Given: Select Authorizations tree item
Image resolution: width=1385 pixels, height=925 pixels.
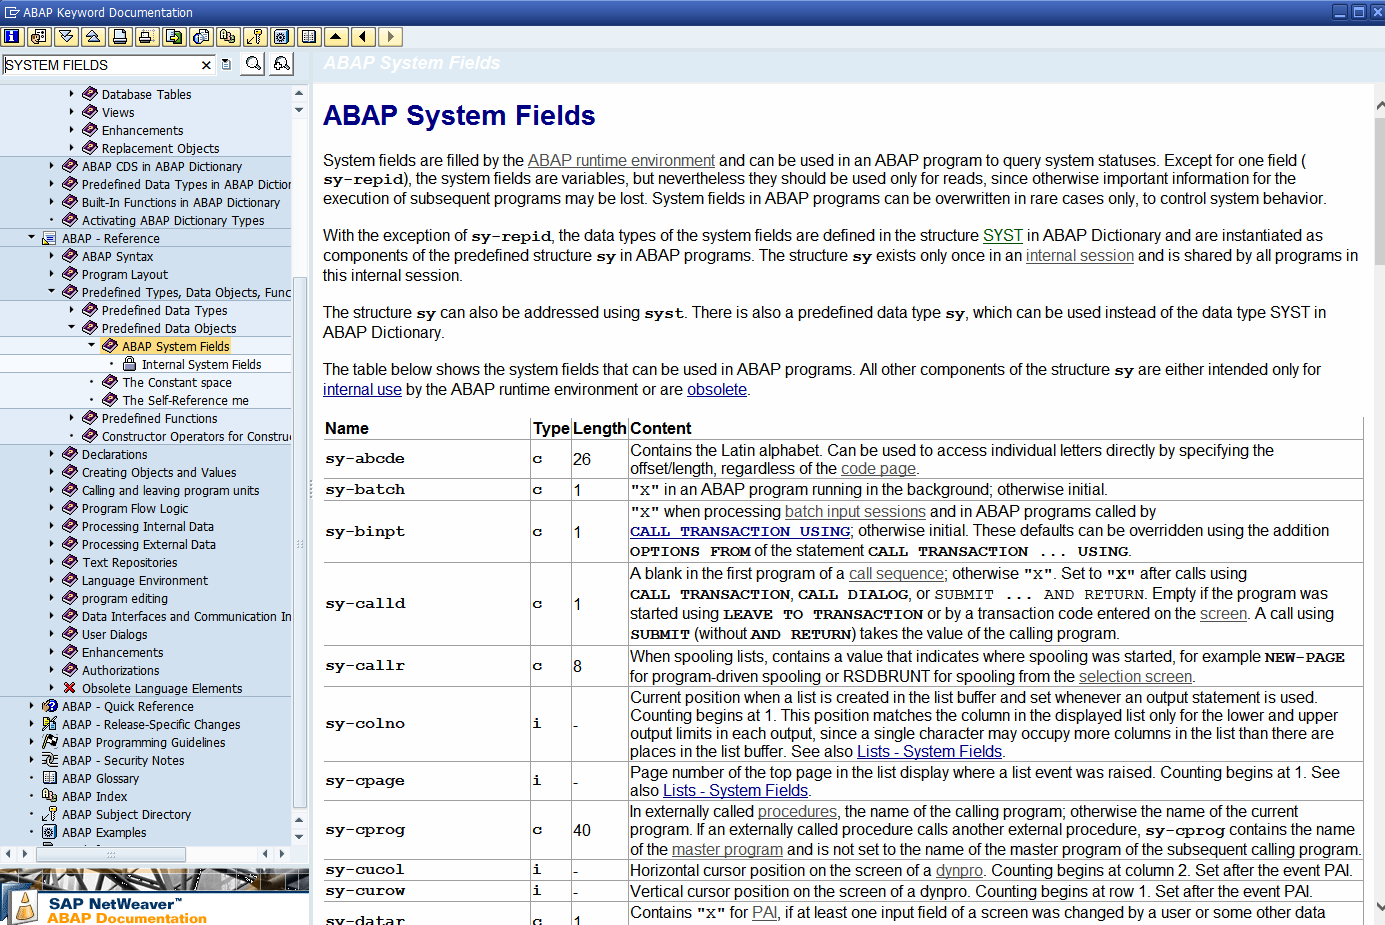Looking at the screenshot, I should tap(120, 670).
